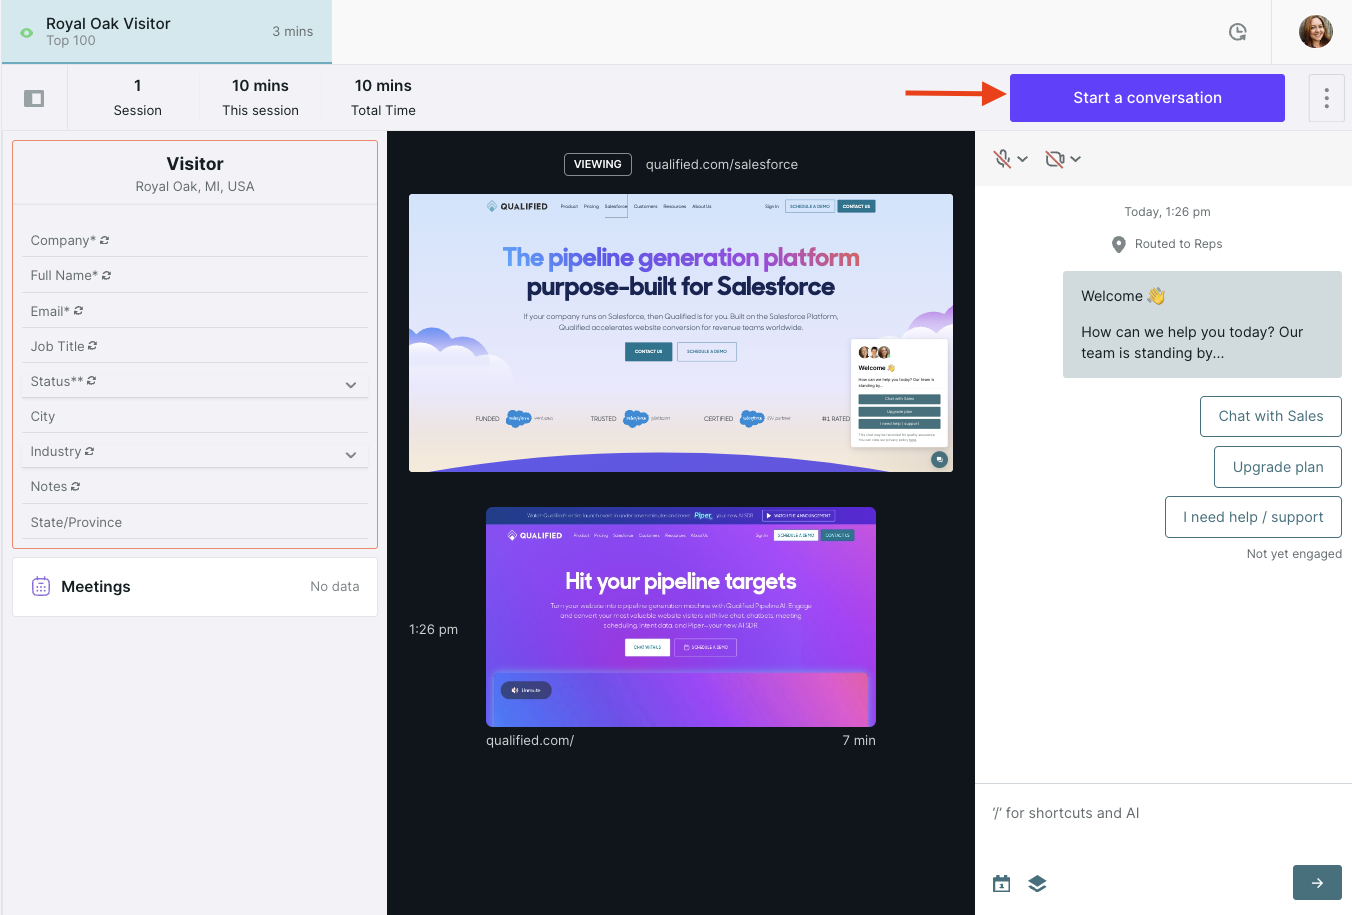Image resolution: width=1352 pixels, height=915 pixels.
Task: Select the Royal Oak Visitor tab
Action: pos(167,32)
